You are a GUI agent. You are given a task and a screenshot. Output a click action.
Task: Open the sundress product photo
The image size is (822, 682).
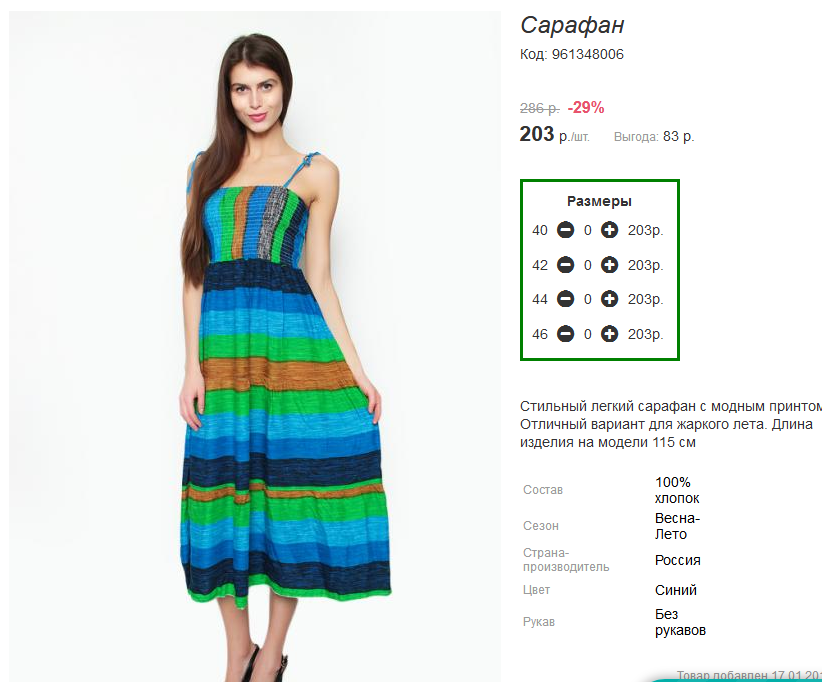point(255,347)
